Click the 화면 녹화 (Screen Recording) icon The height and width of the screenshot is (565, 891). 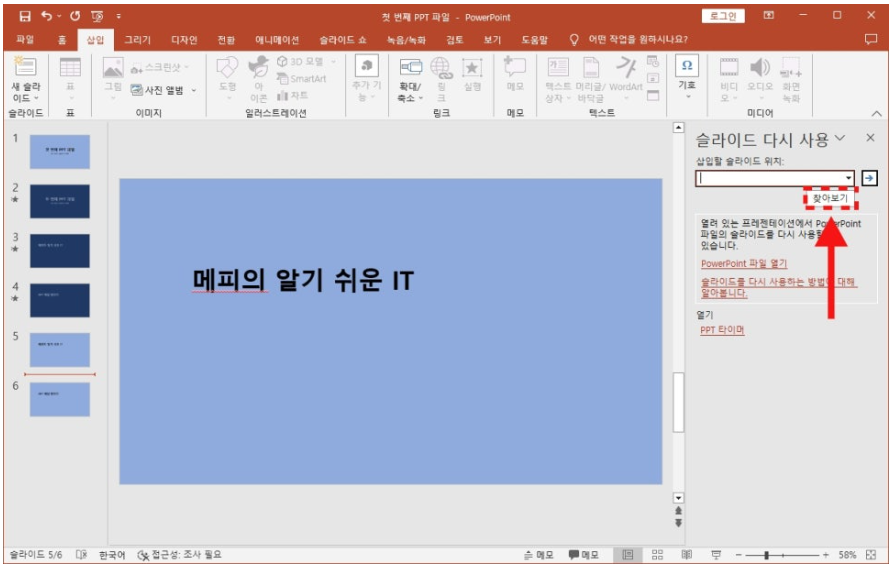791,67
